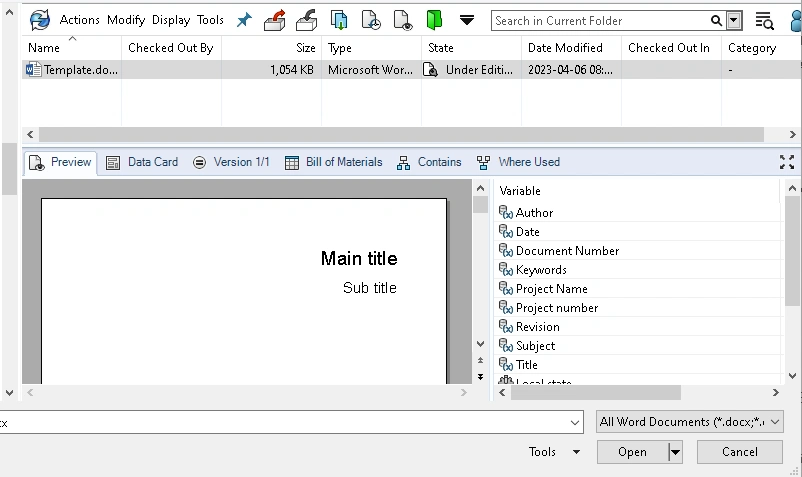The height and width of the screenshot is (477, 802).
Task: Click the Subject variable icon
Action: coord(506,346)
